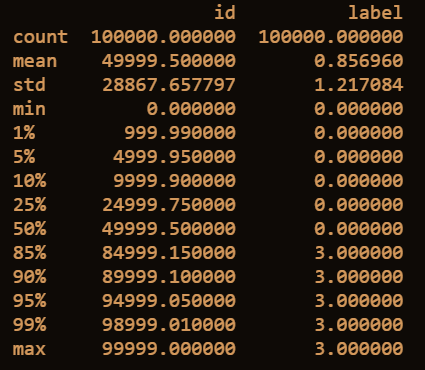
Task: Click the label value in the max row
Action: point(359,349)
